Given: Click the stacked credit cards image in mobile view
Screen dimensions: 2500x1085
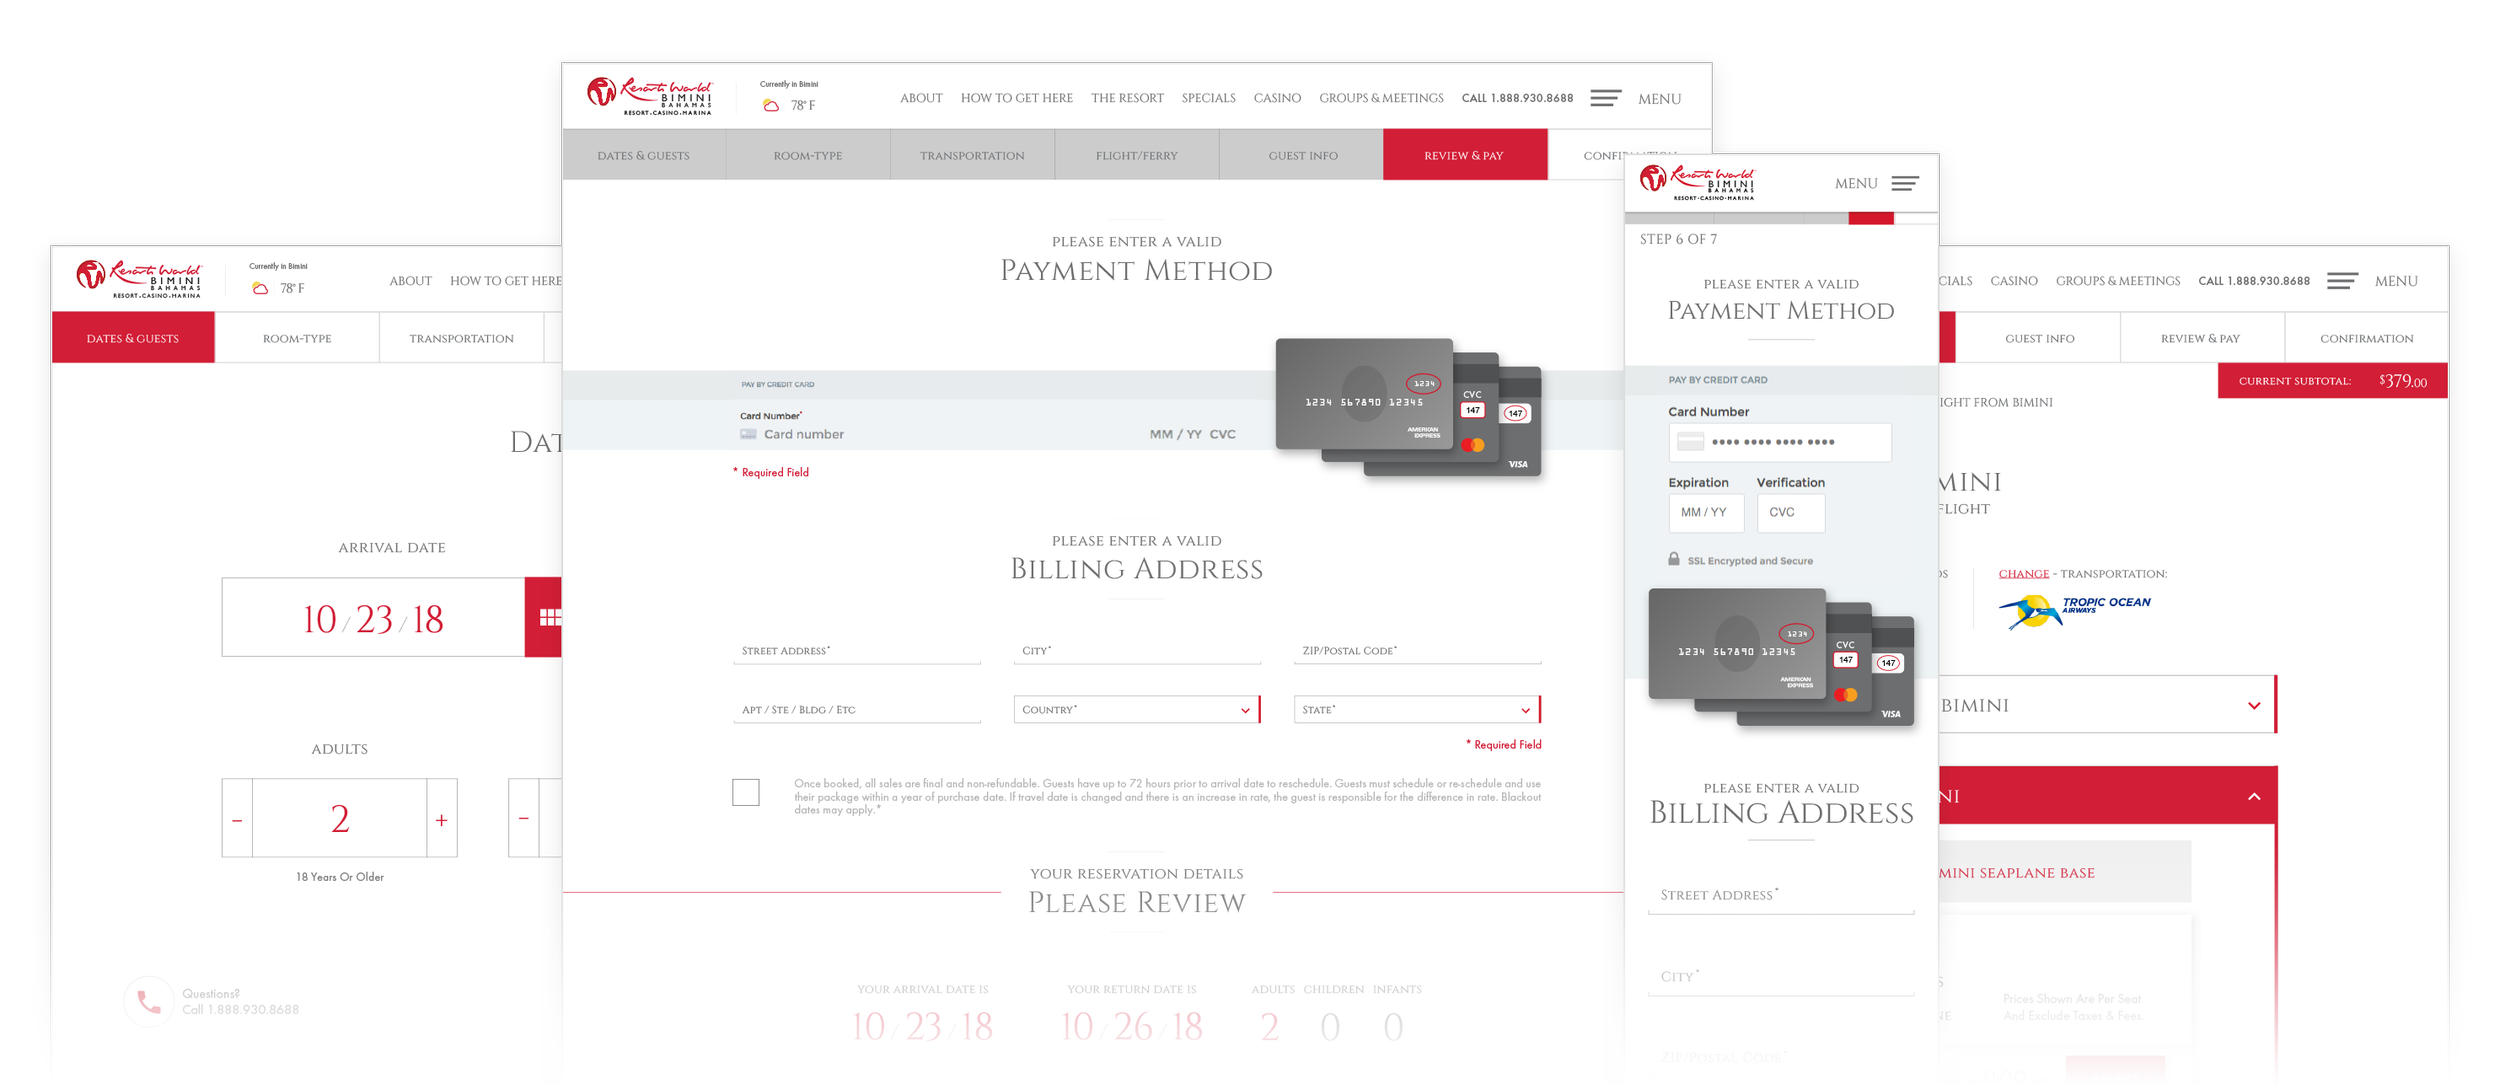Looking at the screenshot, I should (1781, 657).
